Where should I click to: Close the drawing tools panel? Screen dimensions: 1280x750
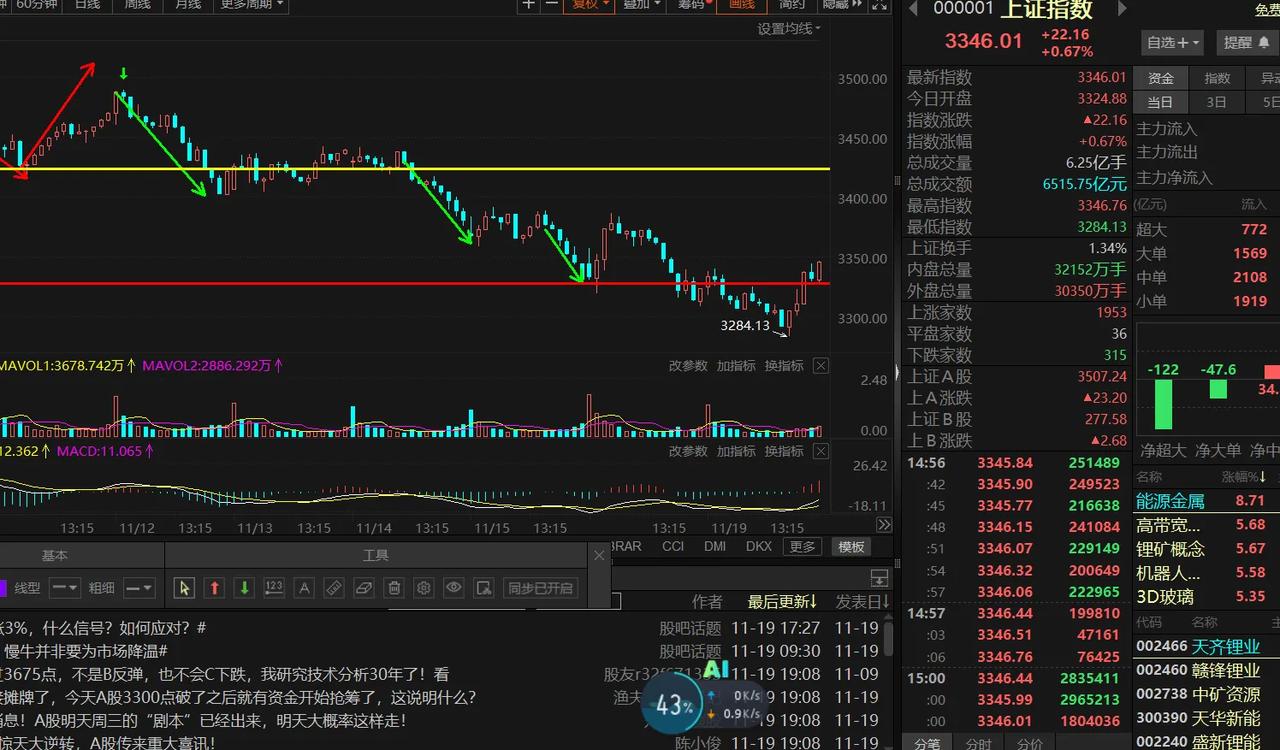pos(599,555)
